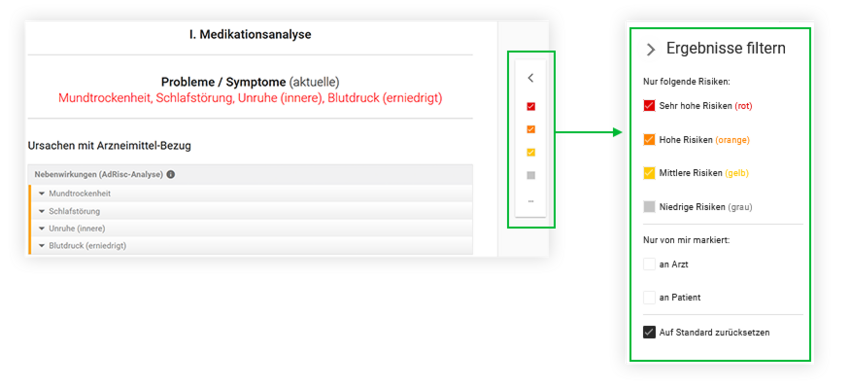The image size is (850, 389).
Task: Toggle the small red checkbox in collapsed sidebar
Action: click(x=531, y=107)
